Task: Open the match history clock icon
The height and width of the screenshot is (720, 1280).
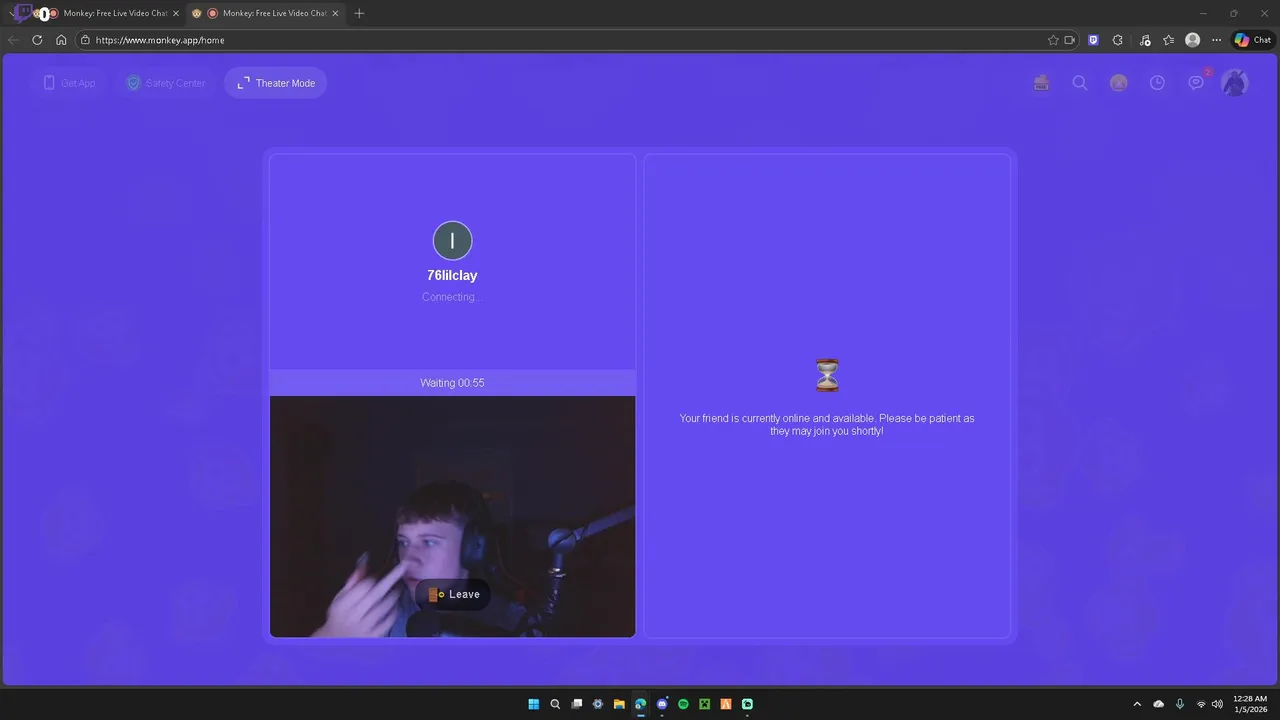Action: click(x=1157, y=83)
